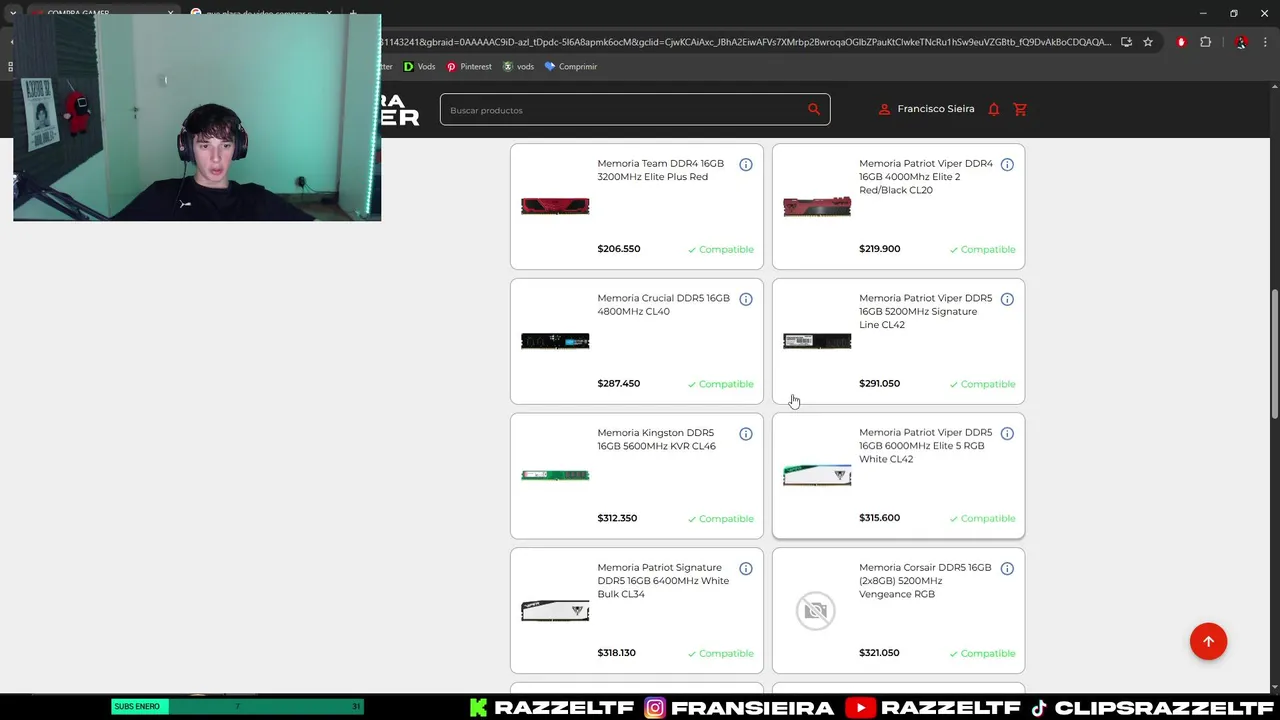1280x720 pixels.
Task: Click the back-to-top arrow button
Action: pyautogui.click(x=1208, y=641)
